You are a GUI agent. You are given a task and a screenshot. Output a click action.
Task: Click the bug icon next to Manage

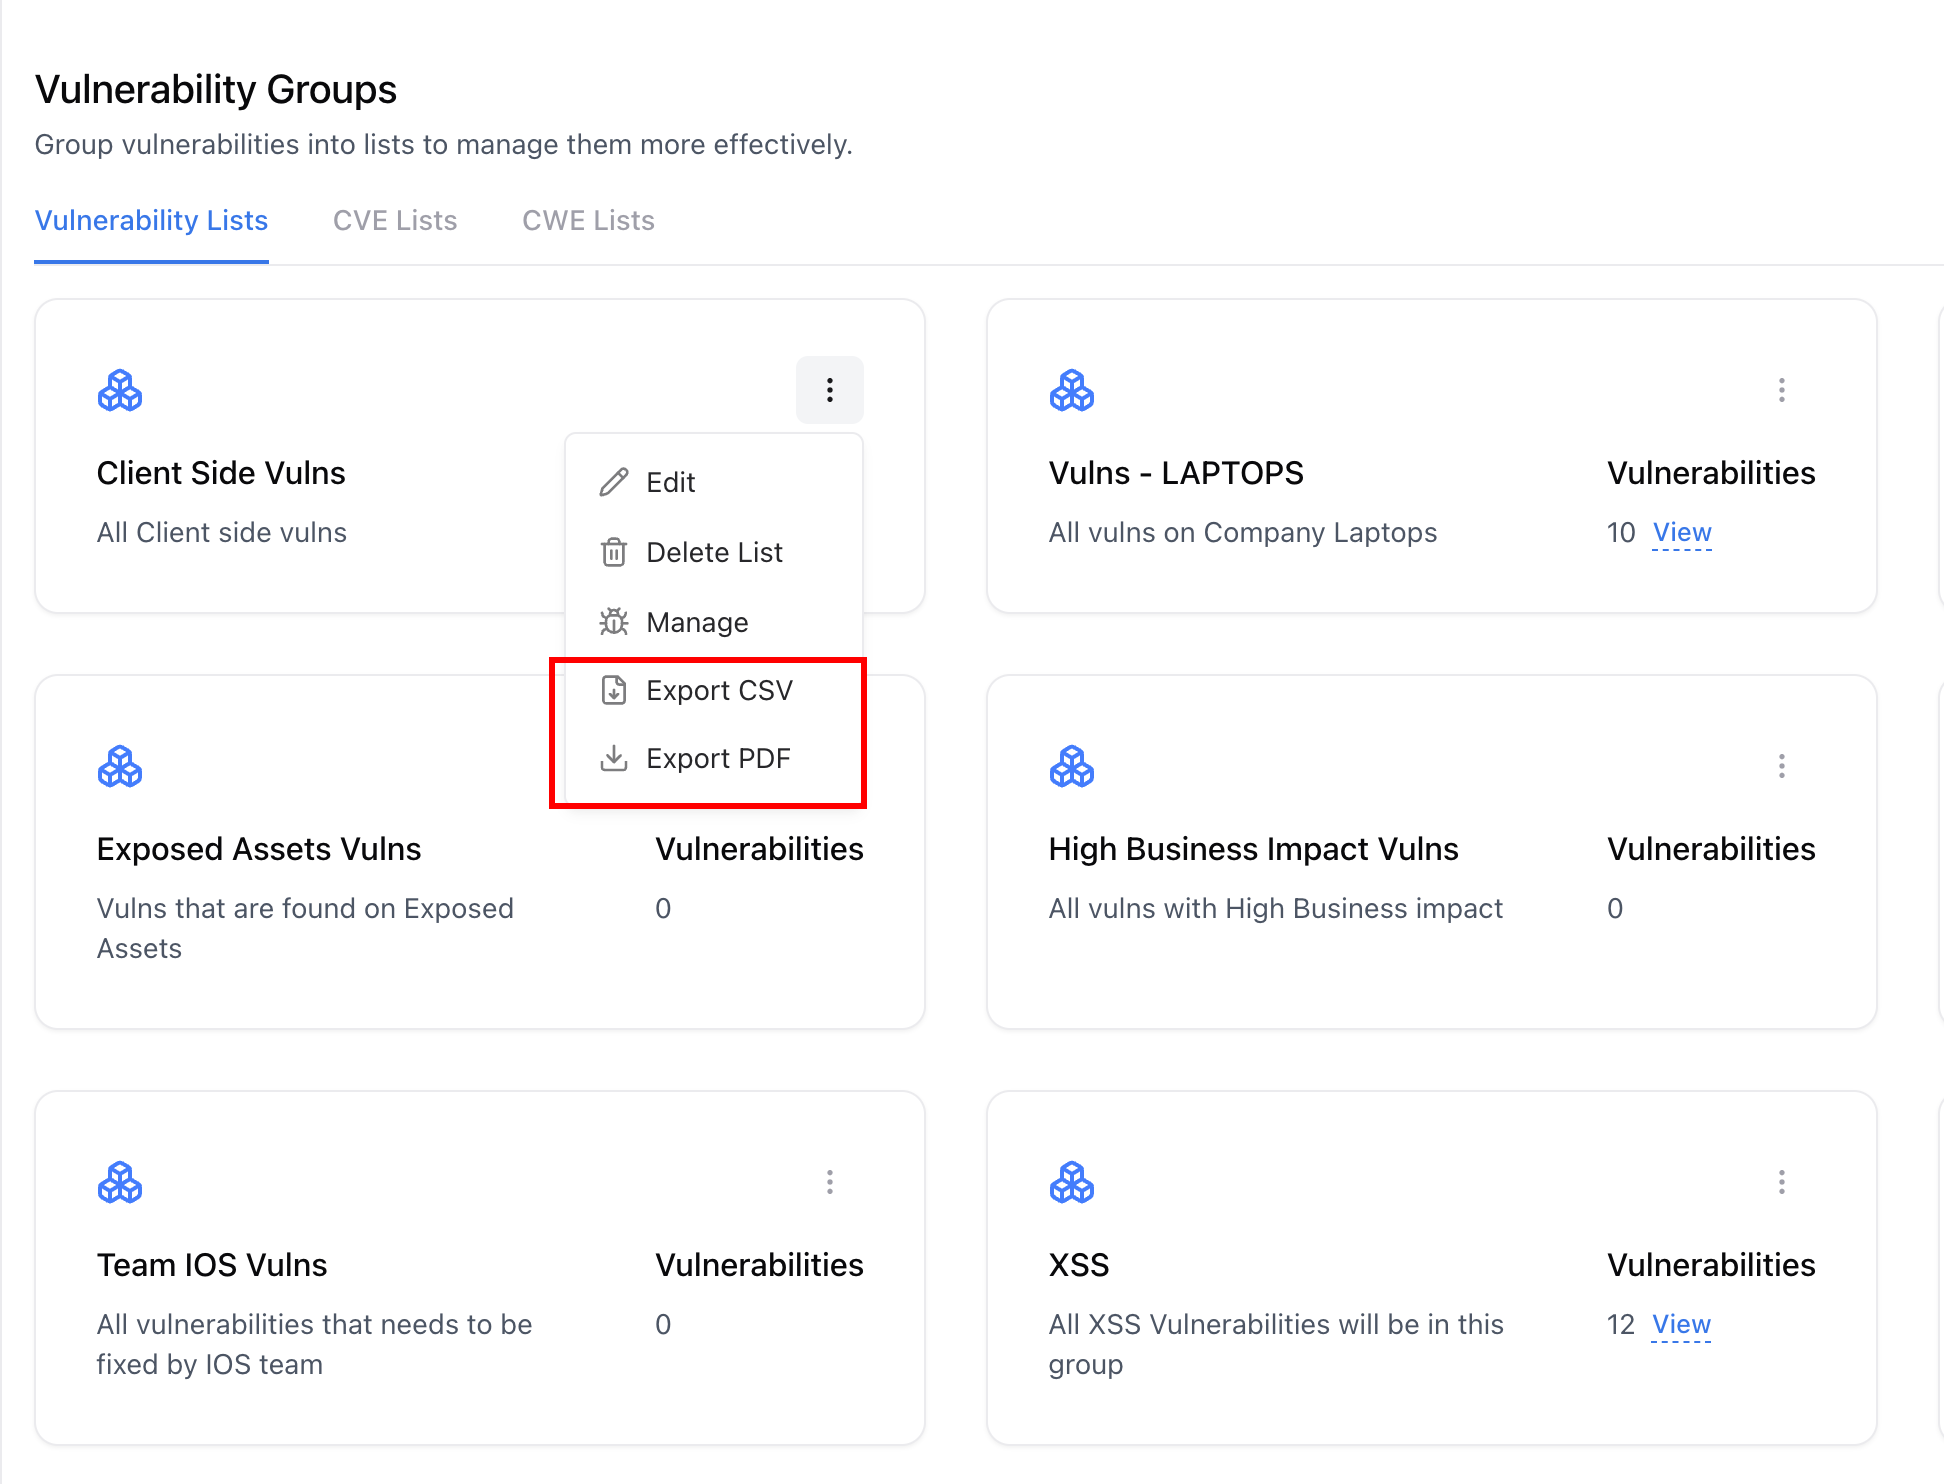(x=613, y=621)
